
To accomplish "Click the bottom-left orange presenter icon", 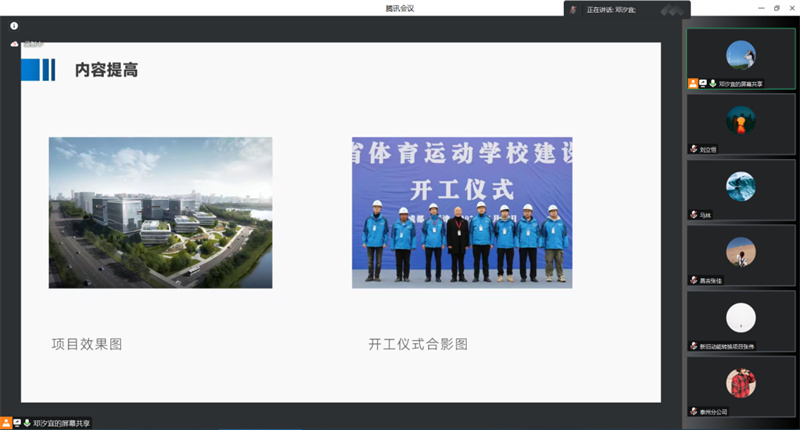I will pyautogui.click(x=6, y=423).
